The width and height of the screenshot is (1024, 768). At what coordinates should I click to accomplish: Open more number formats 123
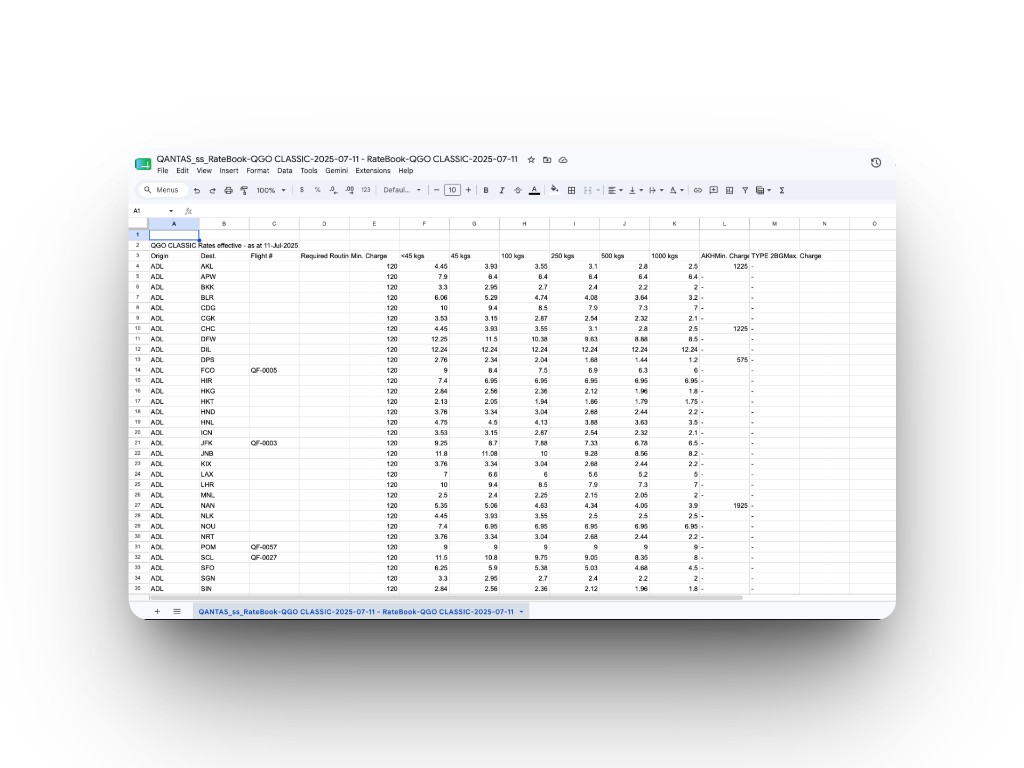click(366, 190)
